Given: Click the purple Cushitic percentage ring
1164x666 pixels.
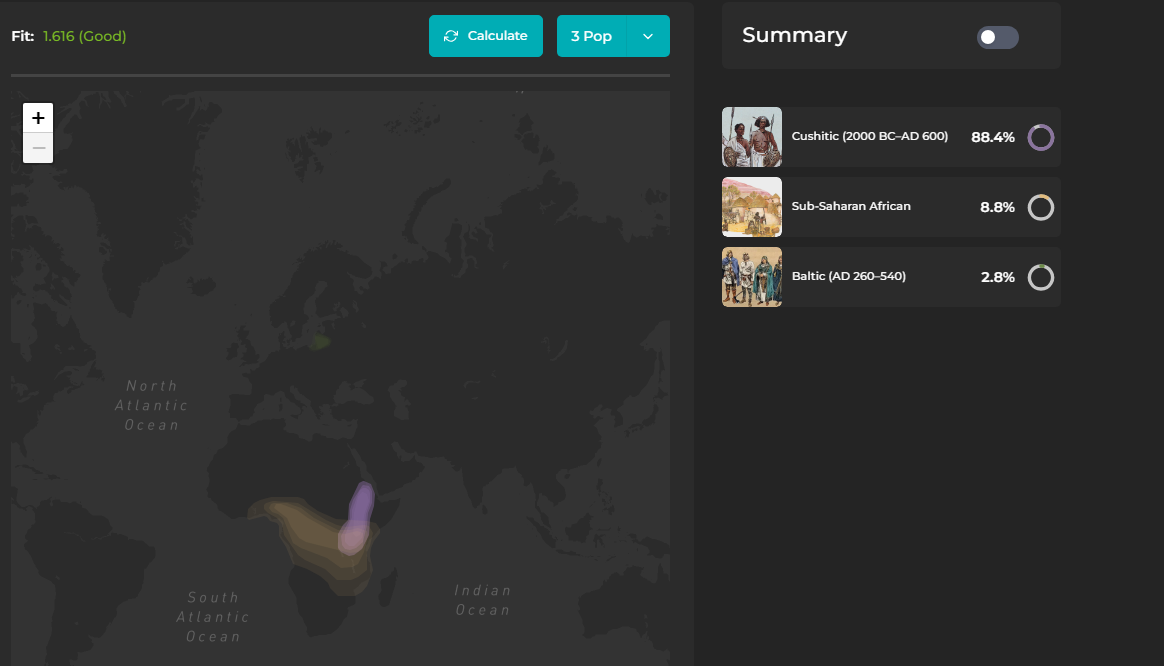Looking at the screenshot, I should tap(1041, 137).
